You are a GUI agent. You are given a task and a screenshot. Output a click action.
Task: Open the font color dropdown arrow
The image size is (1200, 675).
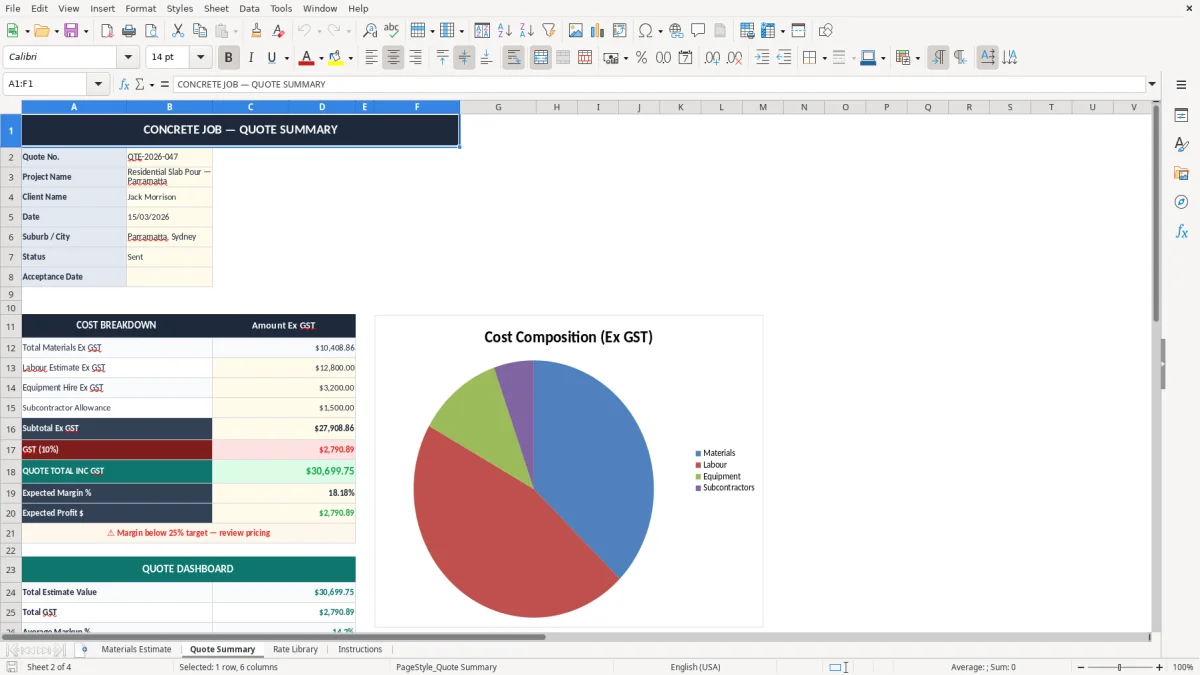[x=321, y=58]
